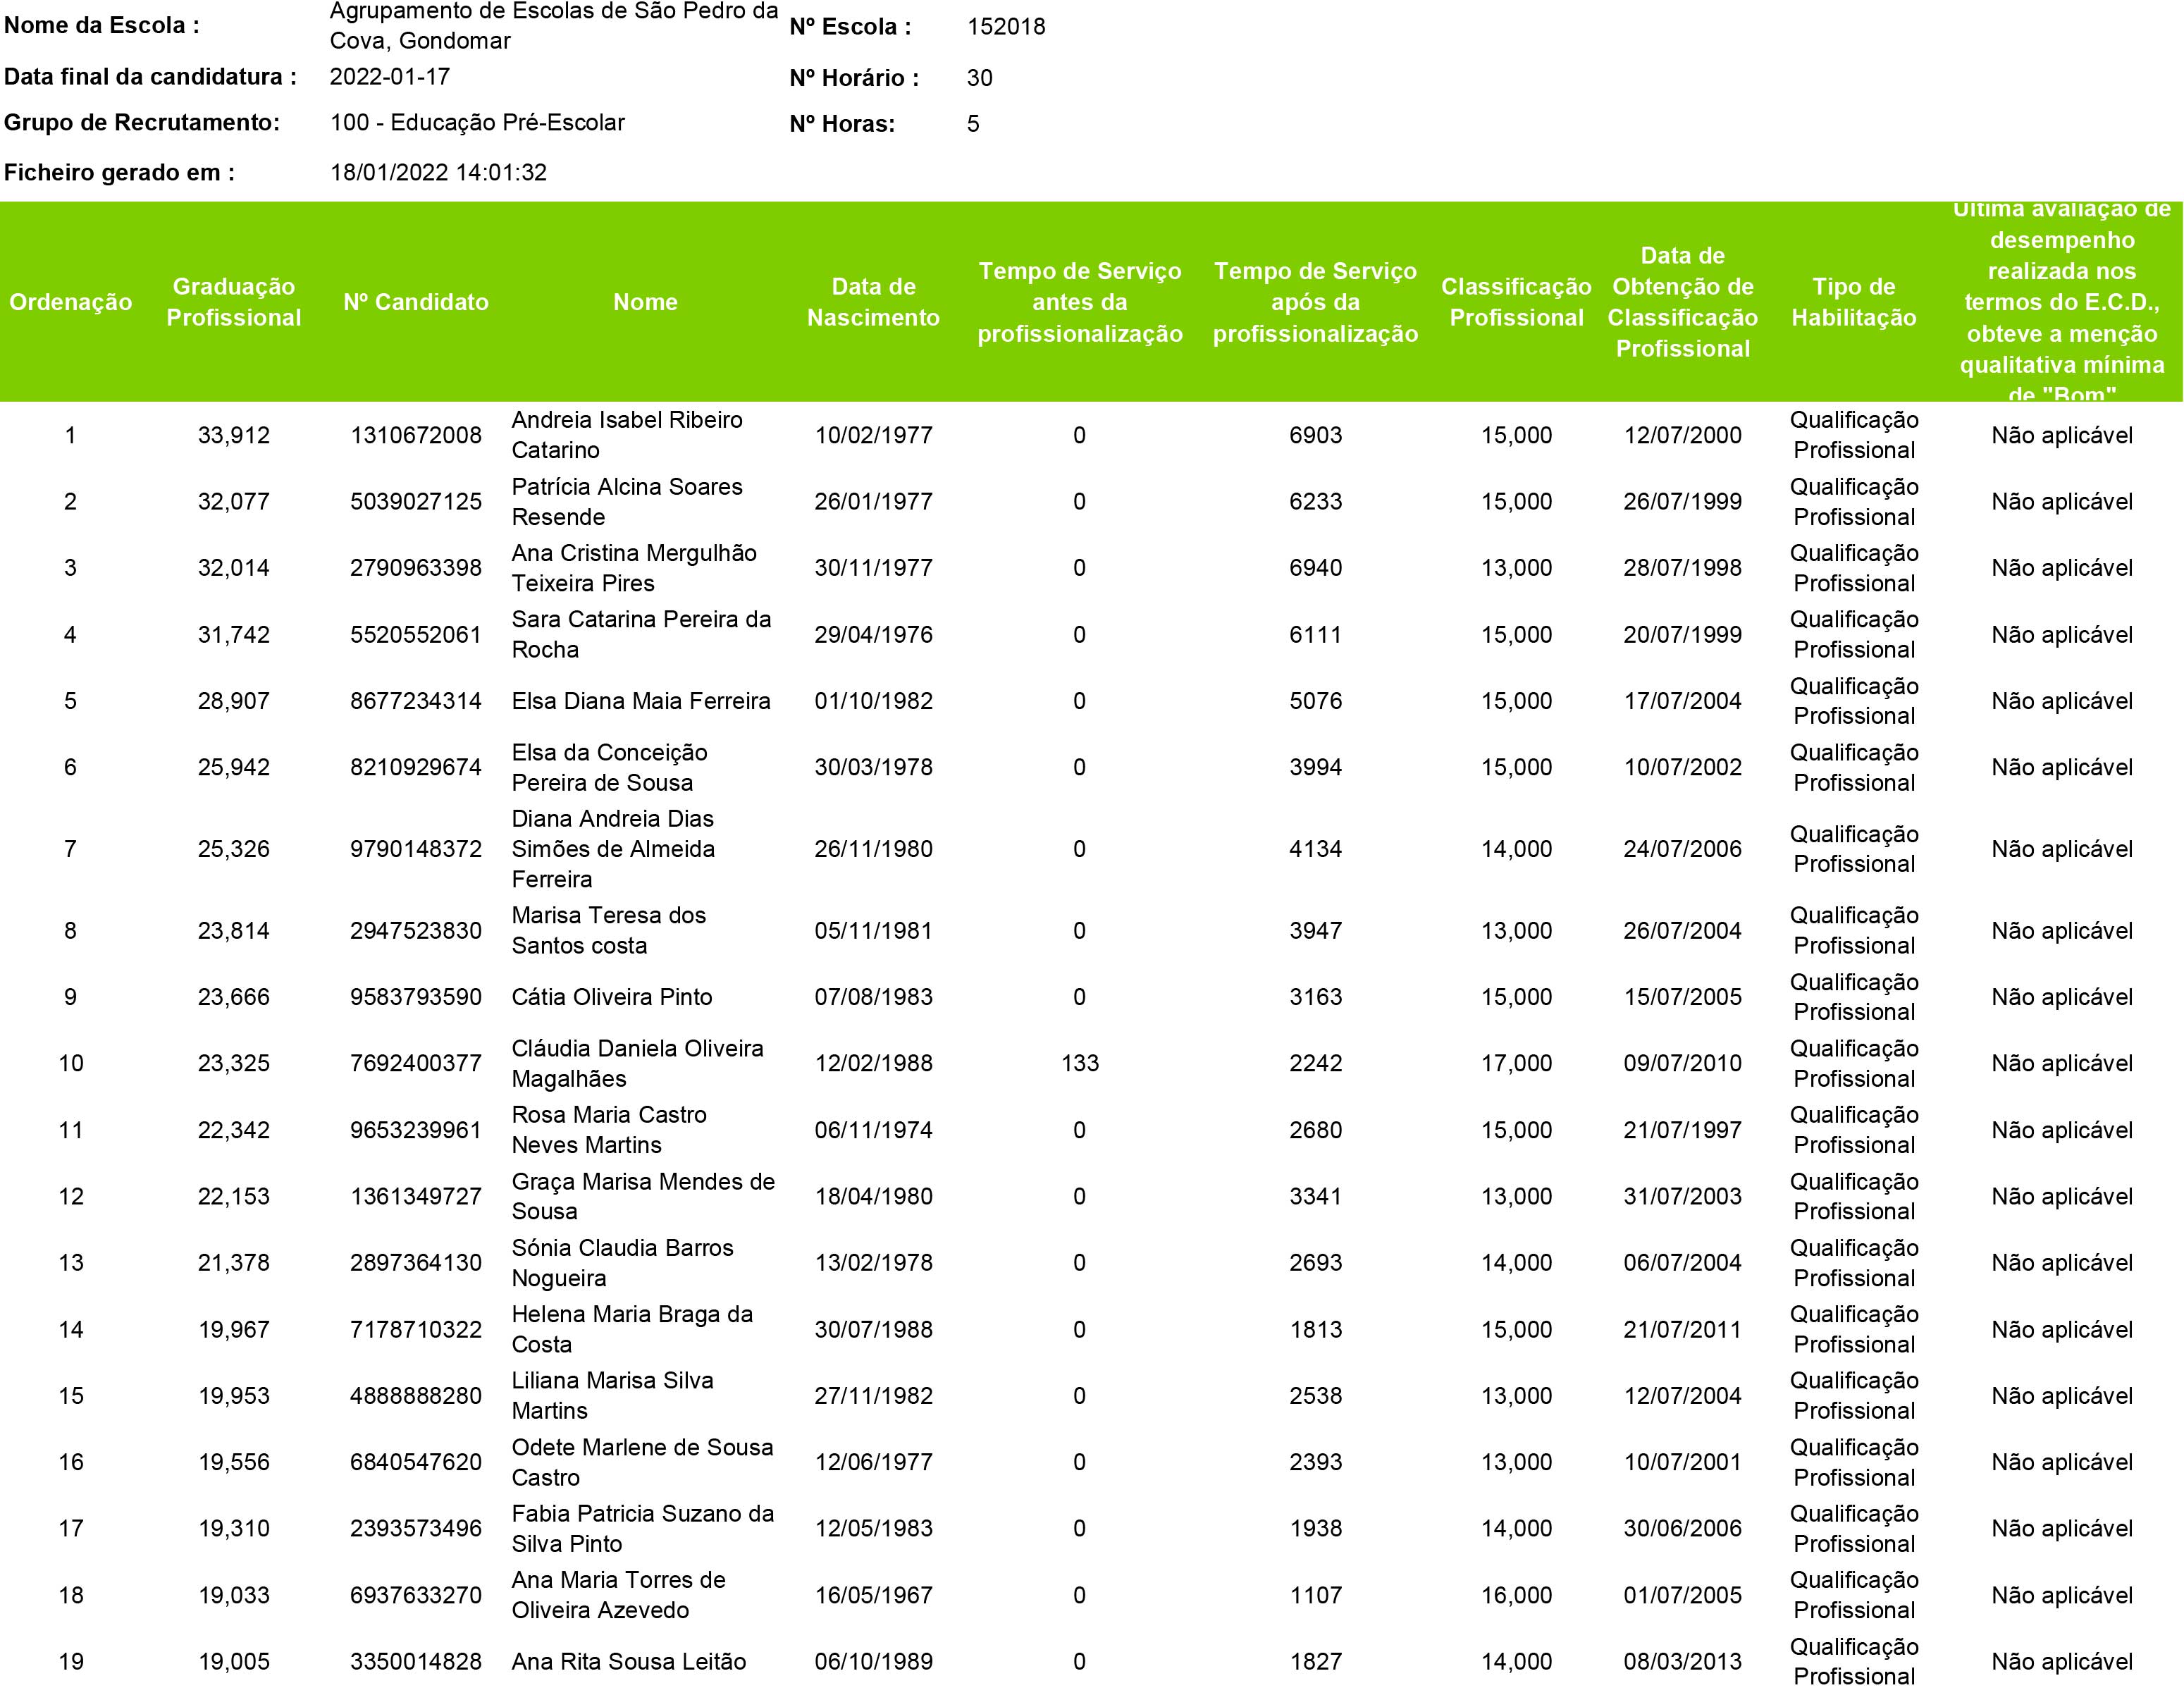Click the Nº Candidato column header
Image resolution: width=2184 pixels, height=1695 pixels.
click(x=416, y=302)
